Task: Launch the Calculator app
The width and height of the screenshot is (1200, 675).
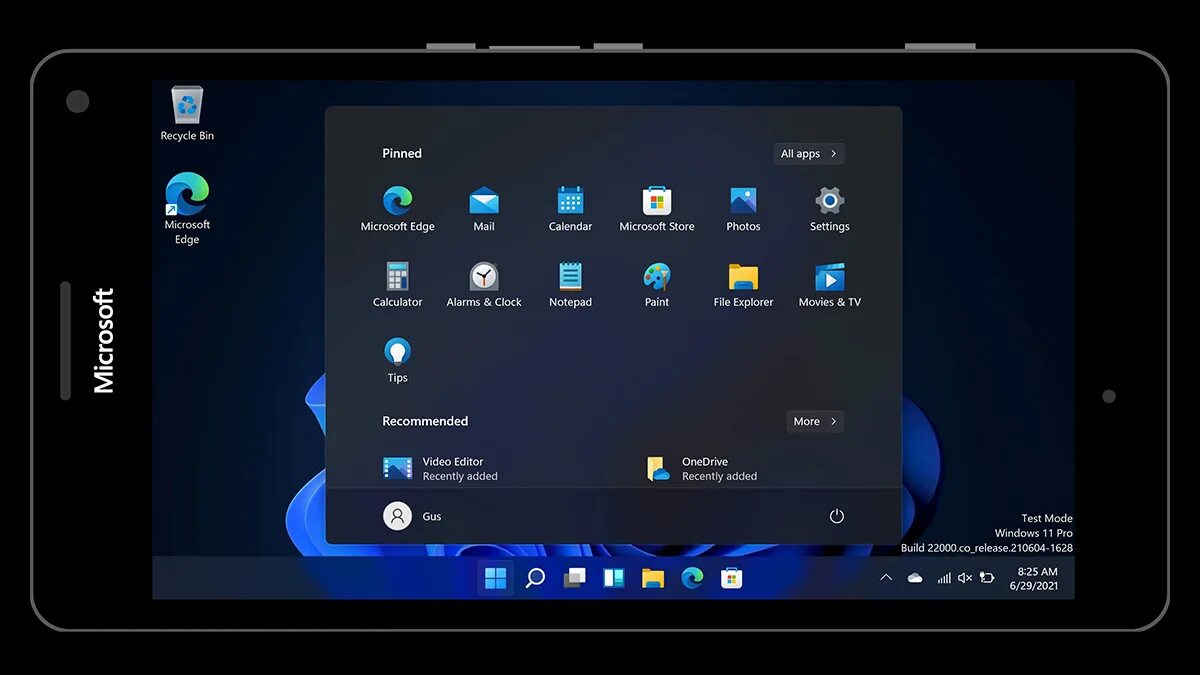Action: [397, 285]
